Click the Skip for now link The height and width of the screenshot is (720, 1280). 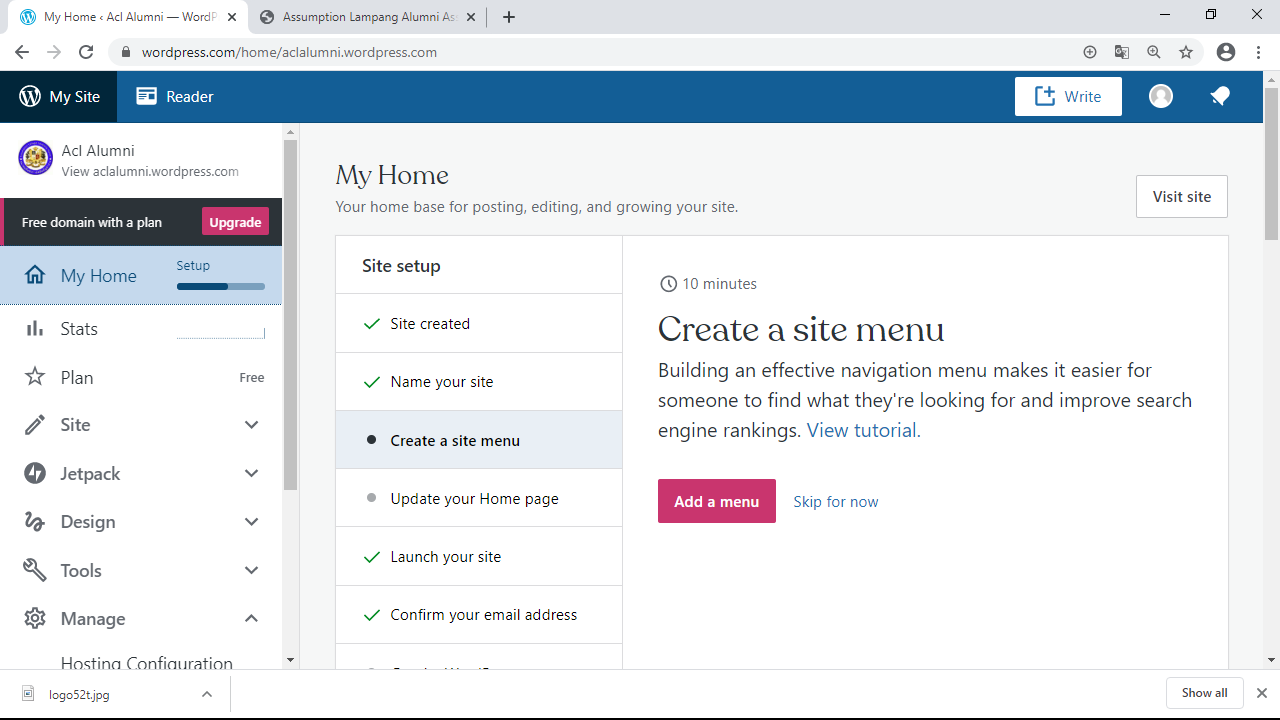point(835,502)
